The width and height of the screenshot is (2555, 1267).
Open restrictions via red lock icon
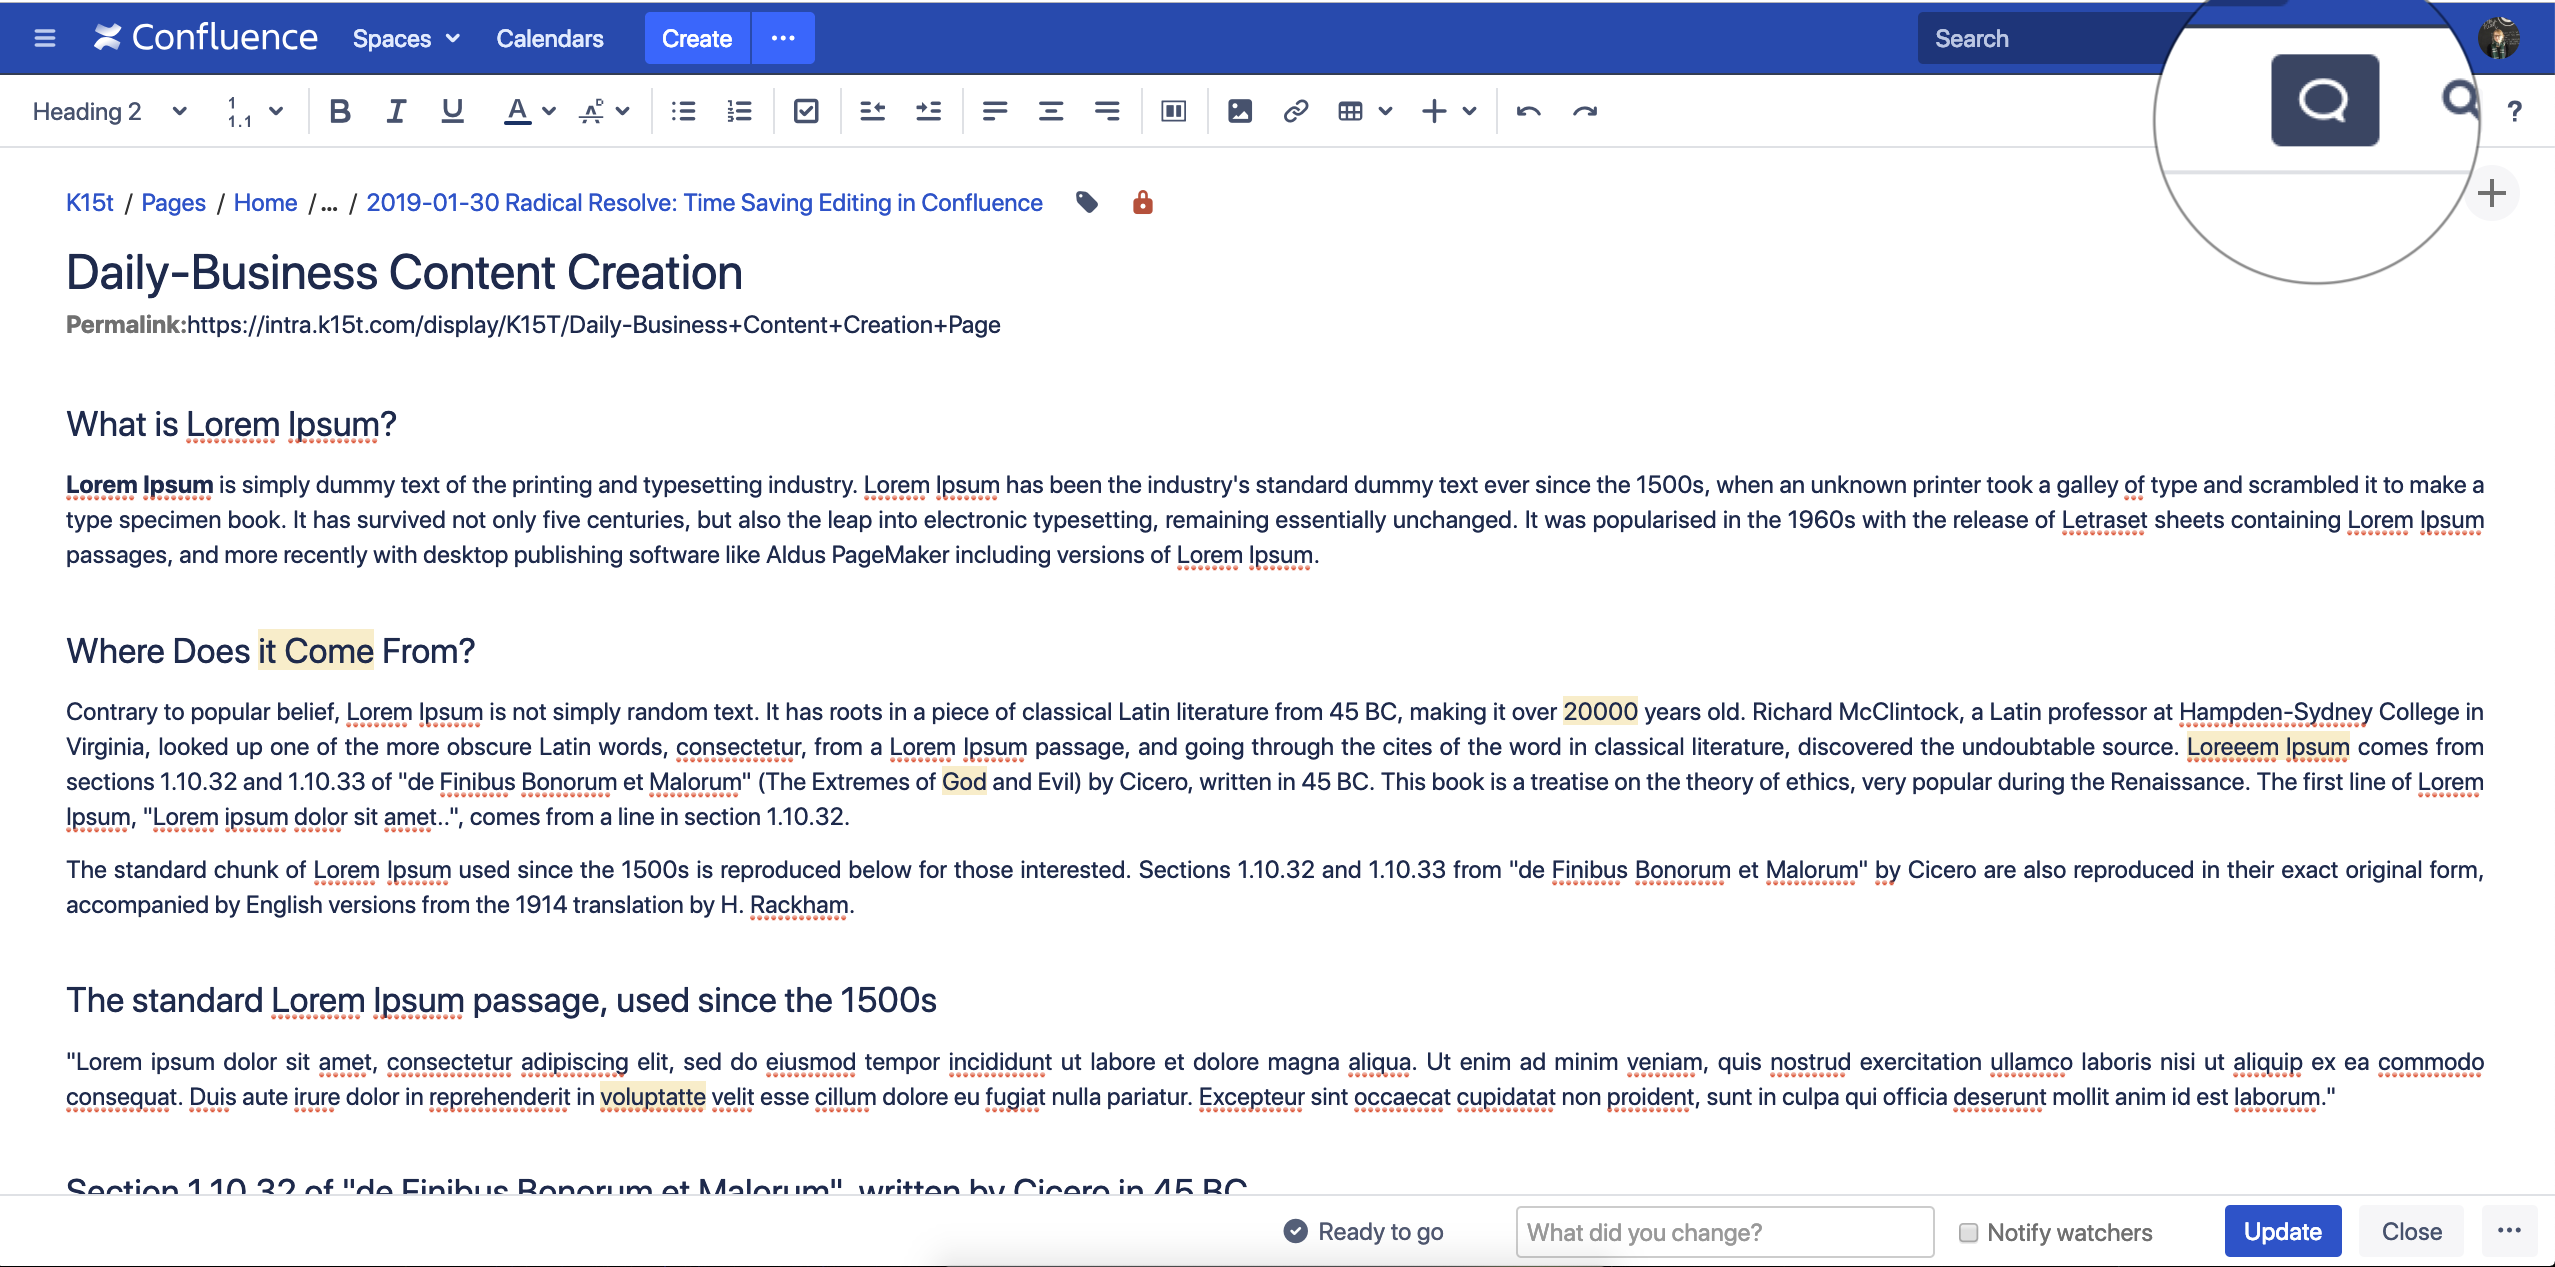1142,203
